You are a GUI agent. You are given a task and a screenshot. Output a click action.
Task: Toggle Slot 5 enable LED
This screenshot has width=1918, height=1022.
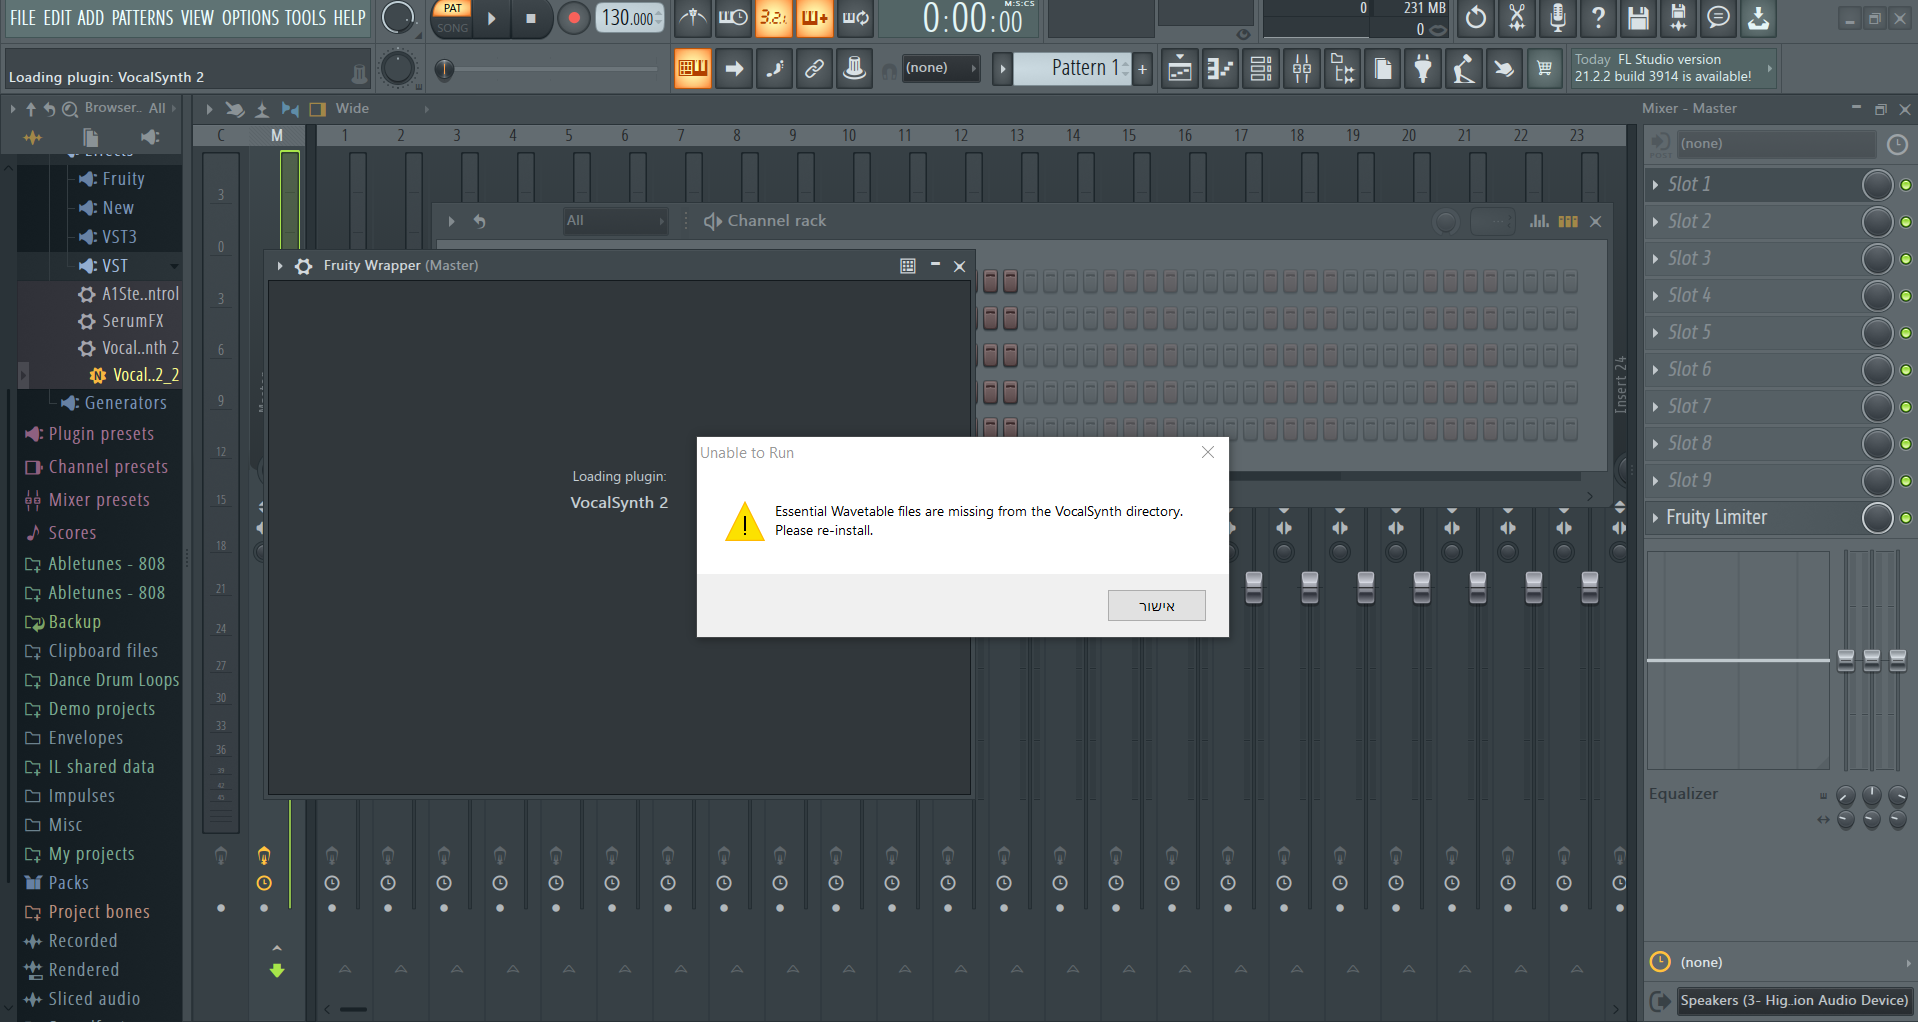tap(1906, 333)
